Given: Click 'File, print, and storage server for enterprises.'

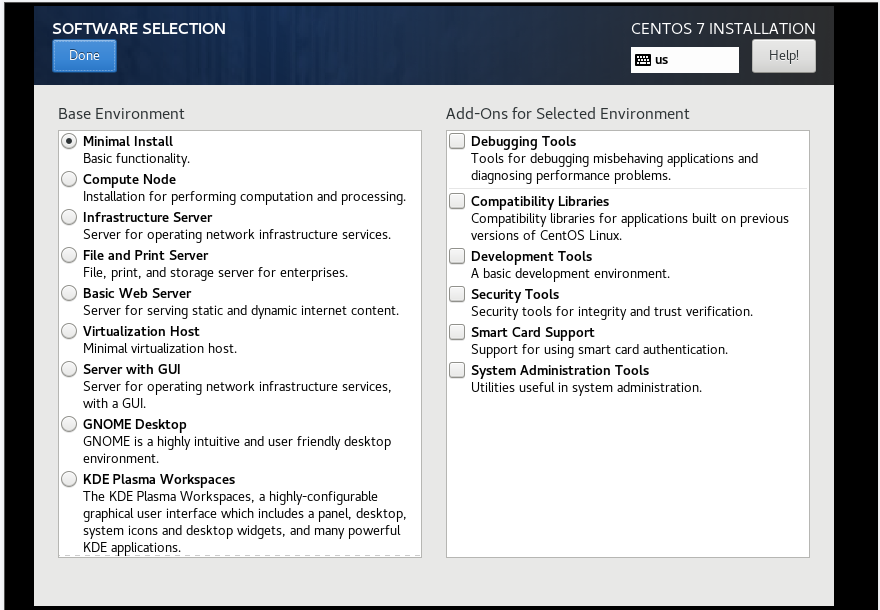Looking at the screenshot, I should [x=216, y=273].
